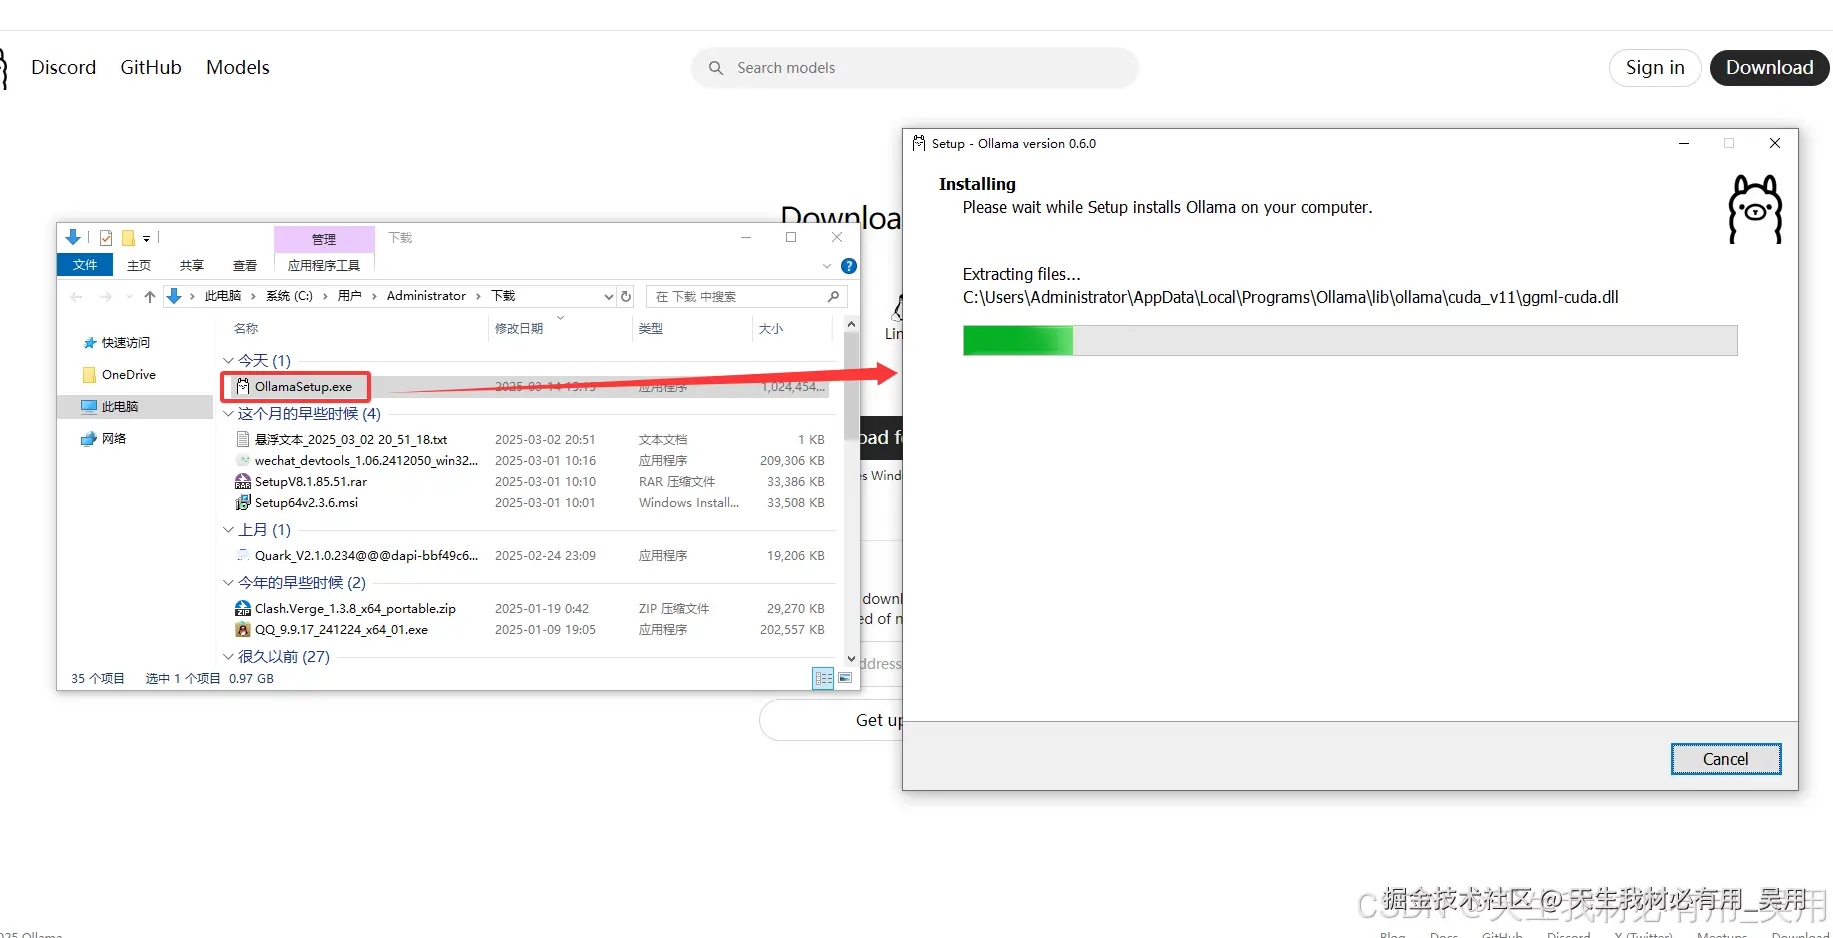
Task: Click the blue download arrow in Explorer title bar
Action: pos(73,237)
